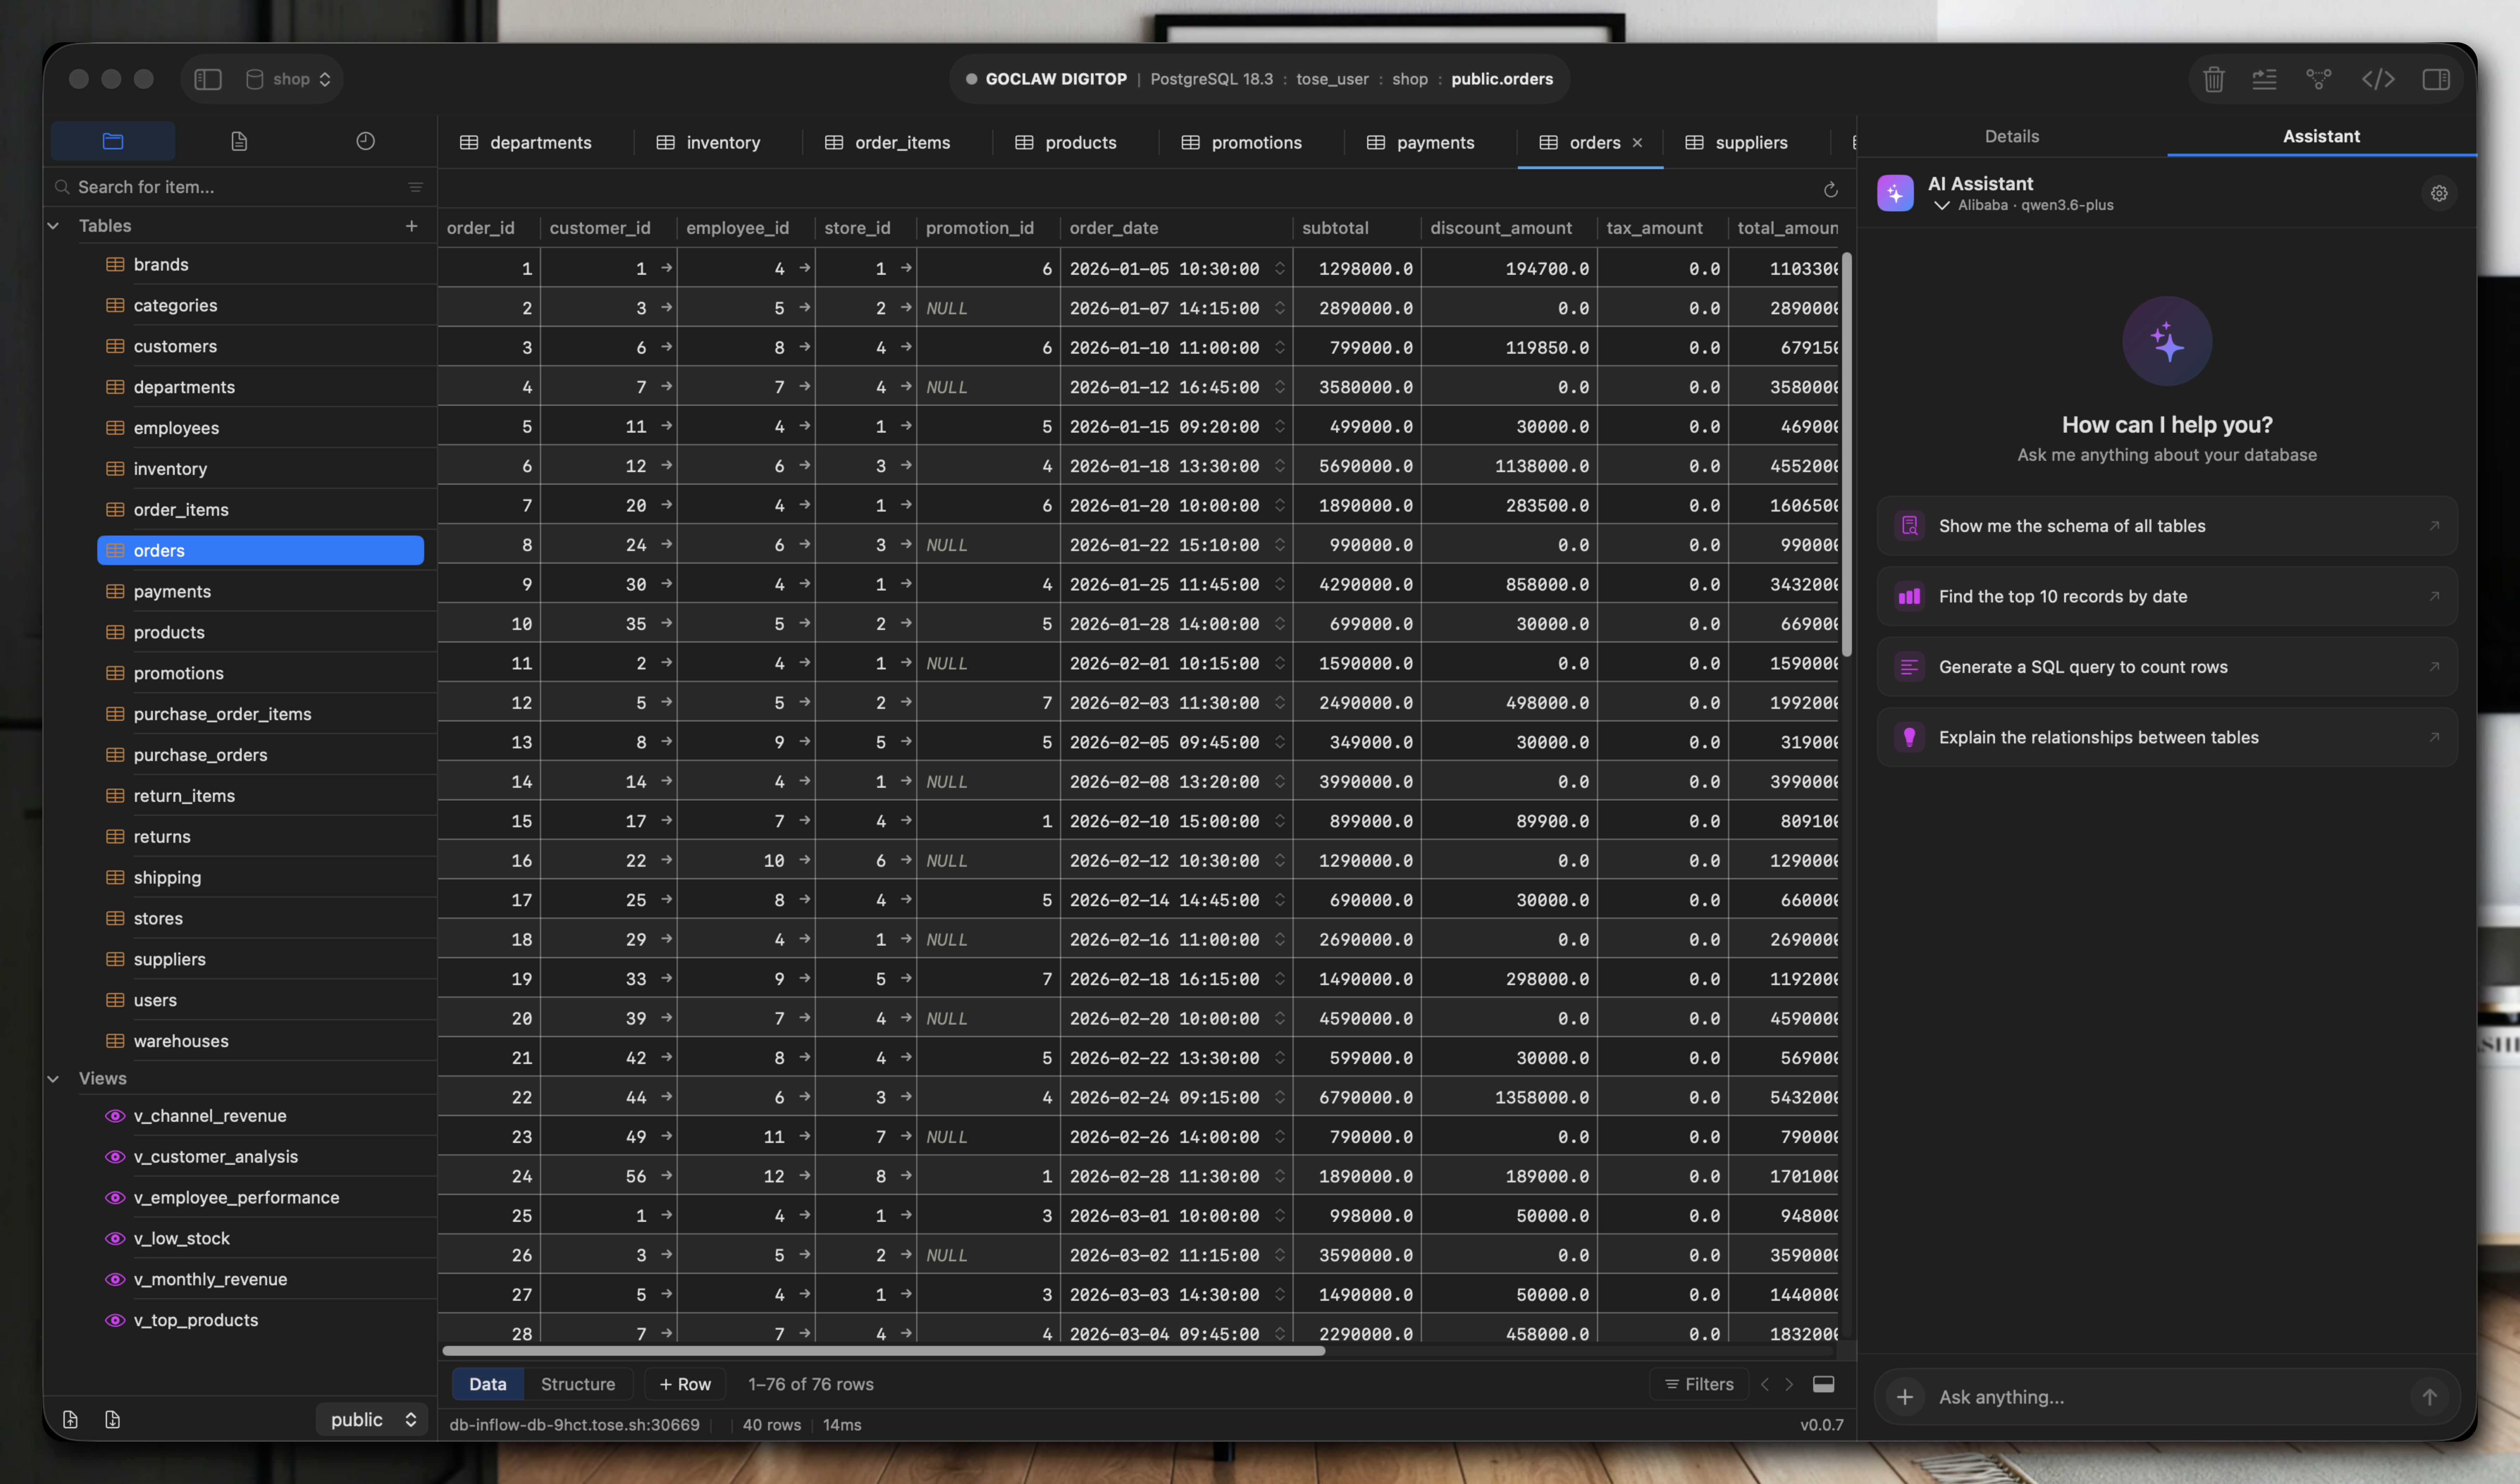Click the trash icon to delete
The height and width of the screenshot is (1484, 2520).
[x=2213, y=79]
